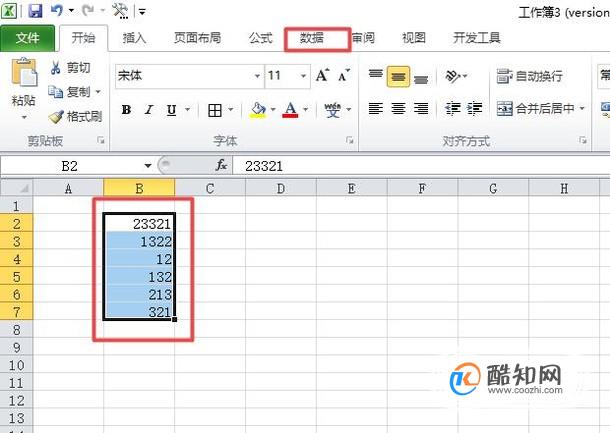The width and height of the screenshot is (610, 433).
Task: Align text right
Action: 421,109
